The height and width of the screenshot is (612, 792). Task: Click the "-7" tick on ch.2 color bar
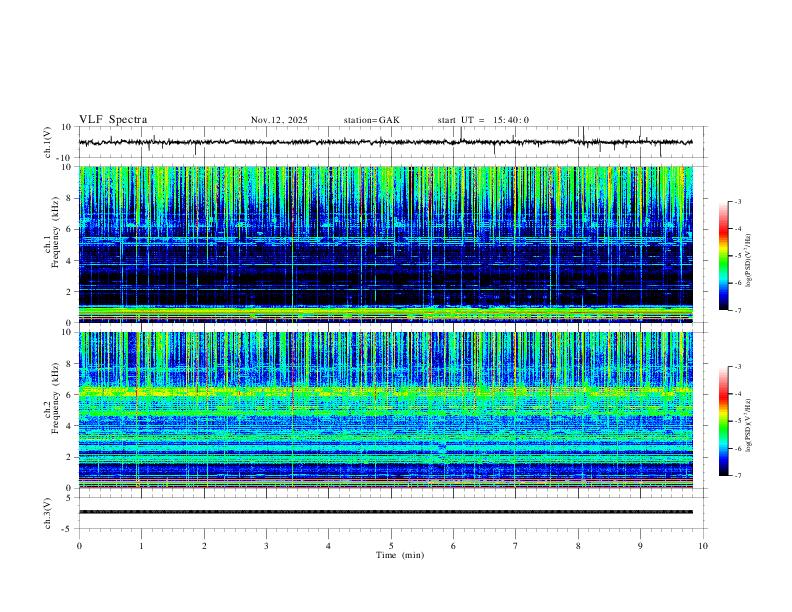(737, 476)
